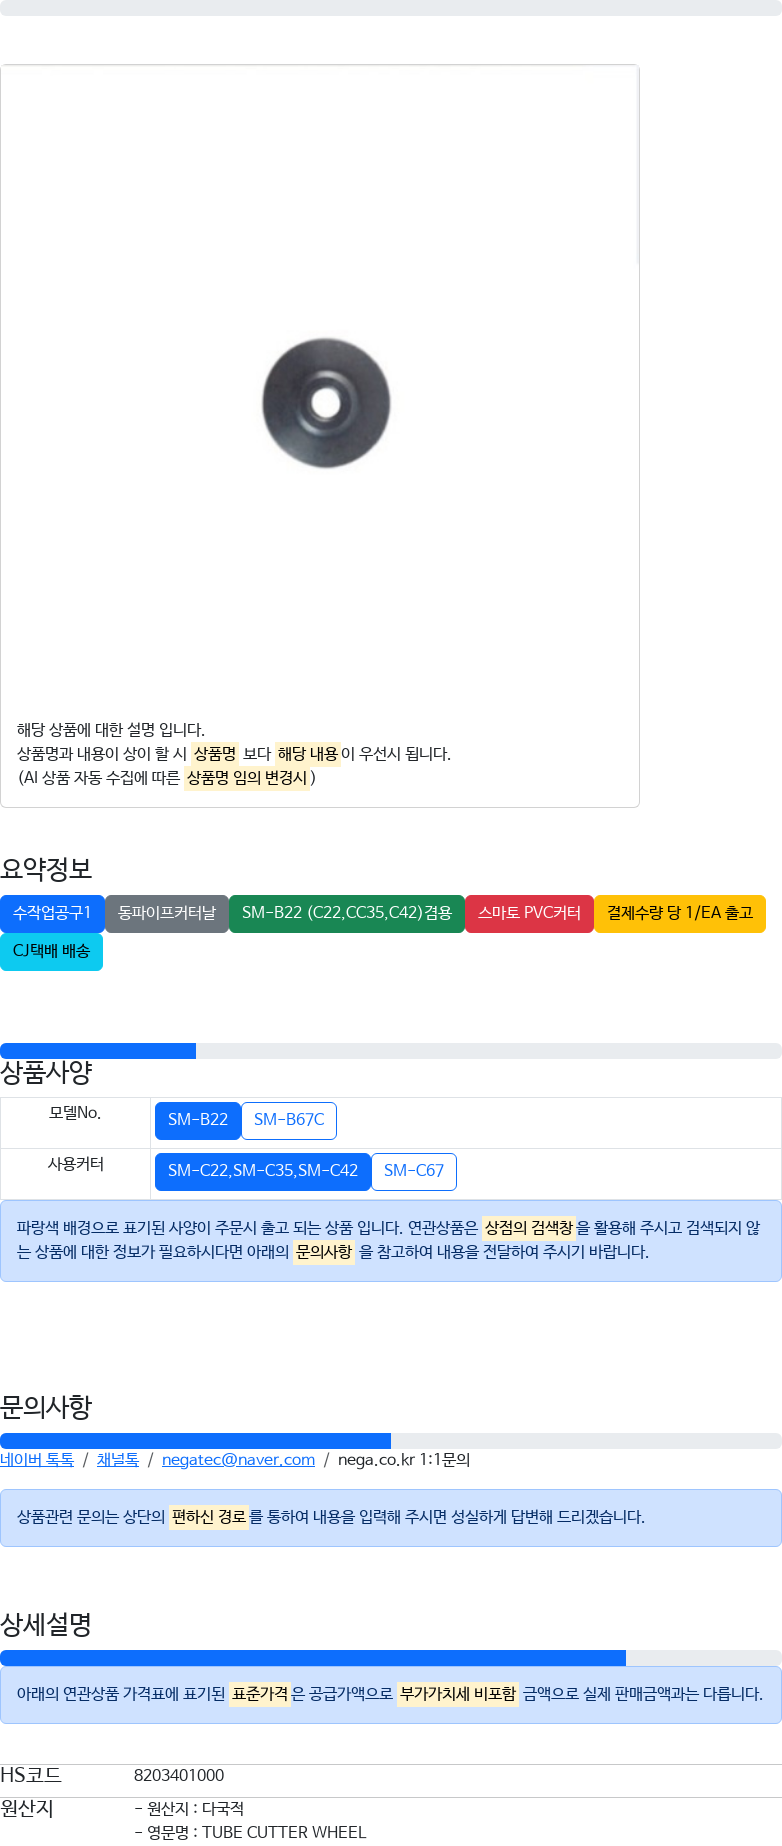This screenshot has height=1846, width=782.
Task: Select the green SM-B22 (C22,CC35,C42)겸용 tag
Action: click(347, 913)
